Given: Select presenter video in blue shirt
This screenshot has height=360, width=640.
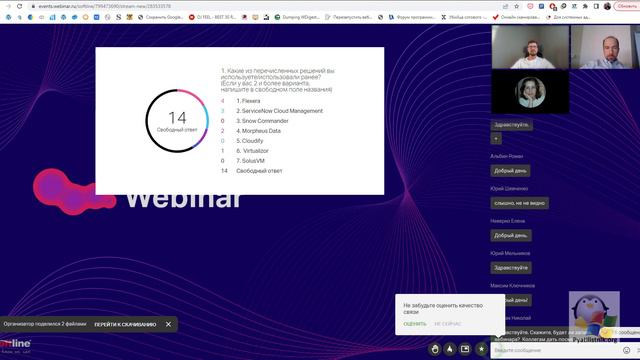Looking at the screenshot, I should 605,47.
